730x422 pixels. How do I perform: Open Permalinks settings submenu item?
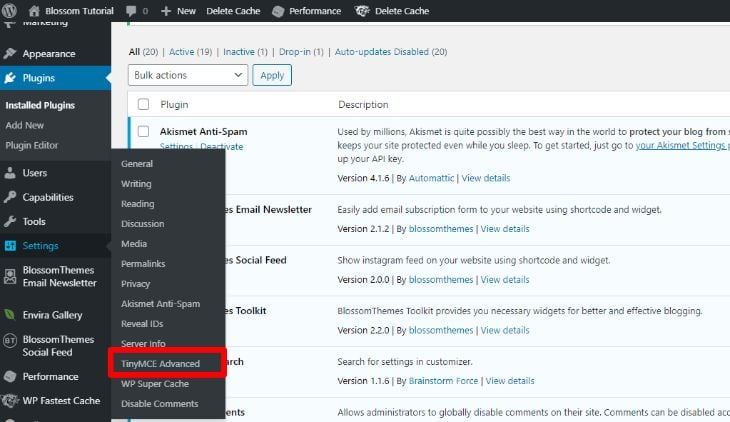143,264
